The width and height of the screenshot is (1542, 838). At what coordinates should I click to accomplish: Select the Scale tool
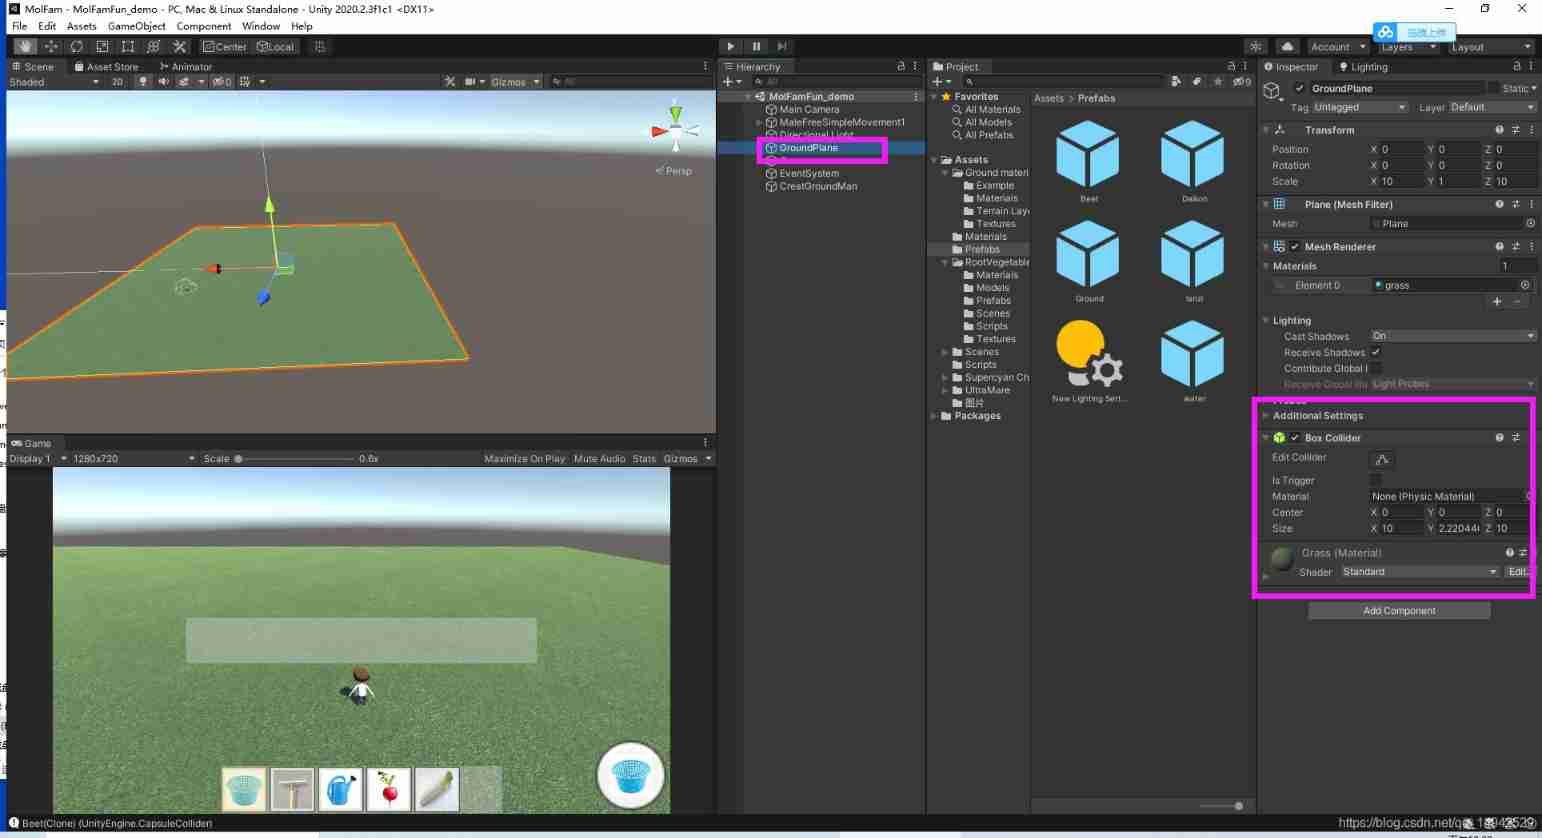coord(102,47)
